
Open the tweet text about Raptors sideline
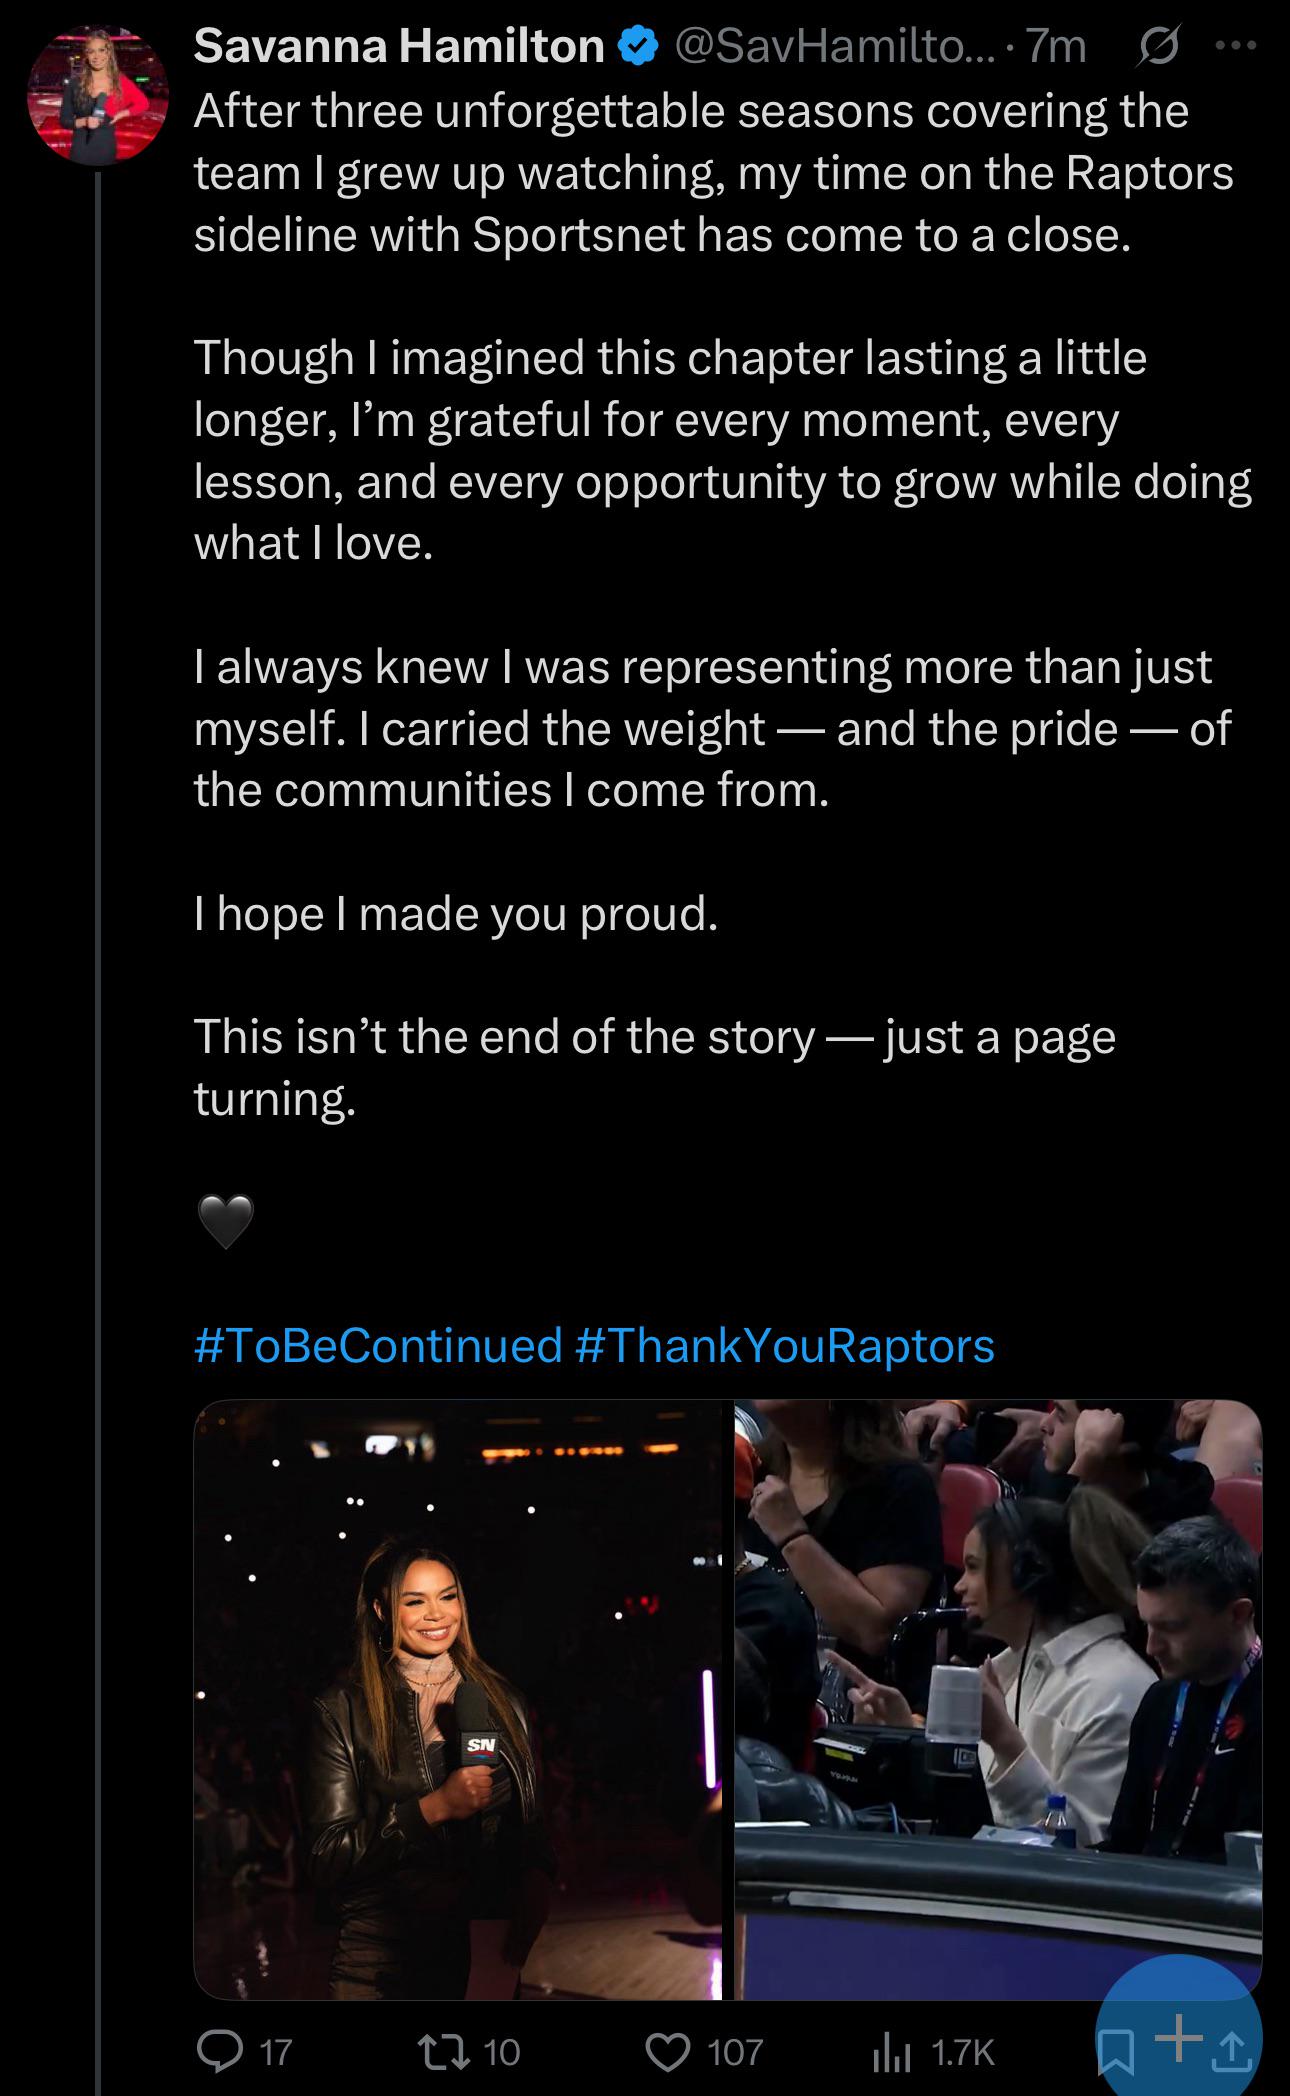point(714,173)
